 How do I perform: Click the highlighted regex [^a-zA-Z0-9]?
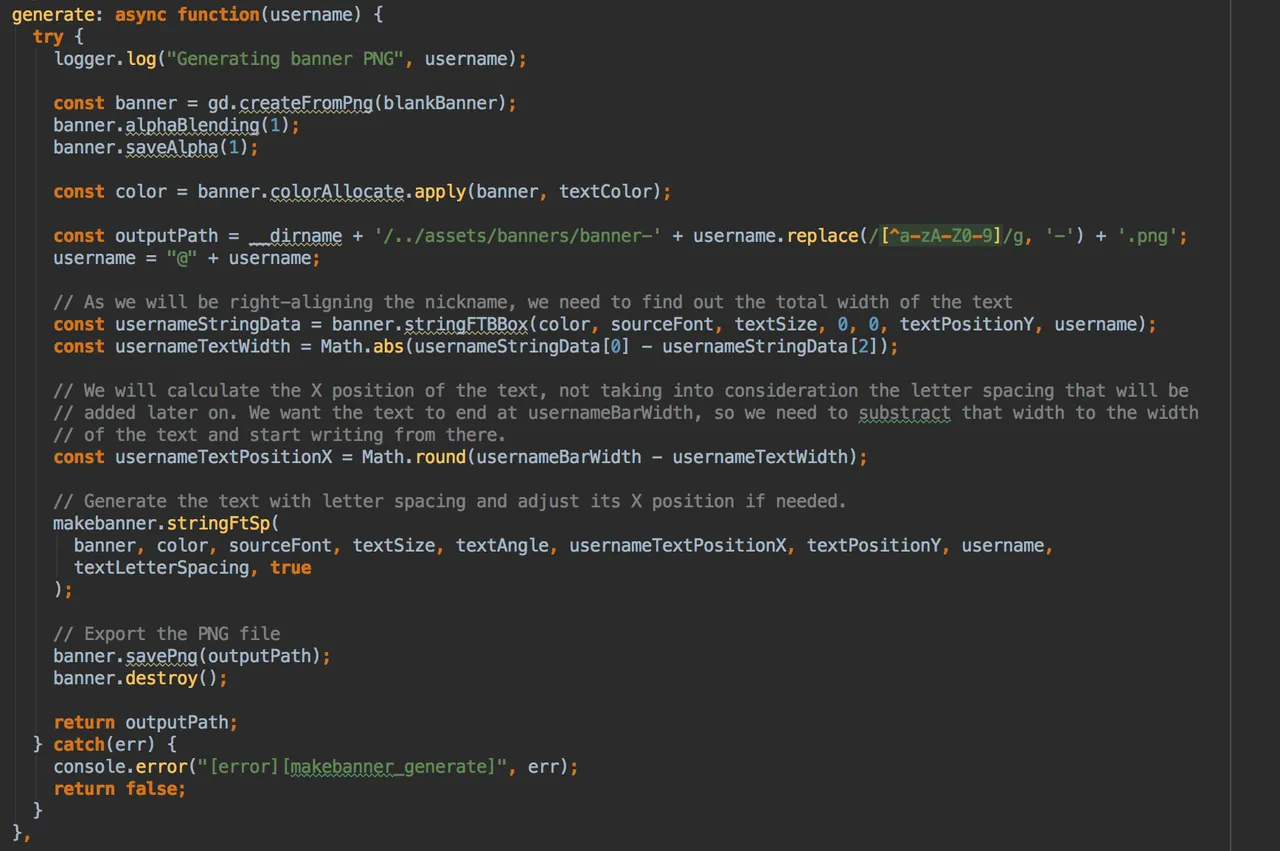[941, 236]
